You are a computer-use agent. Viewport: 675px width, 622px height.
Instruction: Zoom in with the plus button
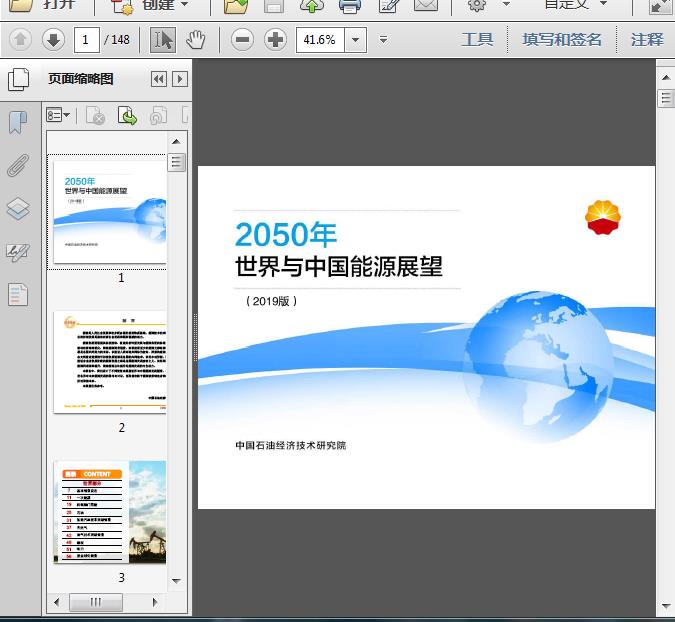(x=276, y=40)
